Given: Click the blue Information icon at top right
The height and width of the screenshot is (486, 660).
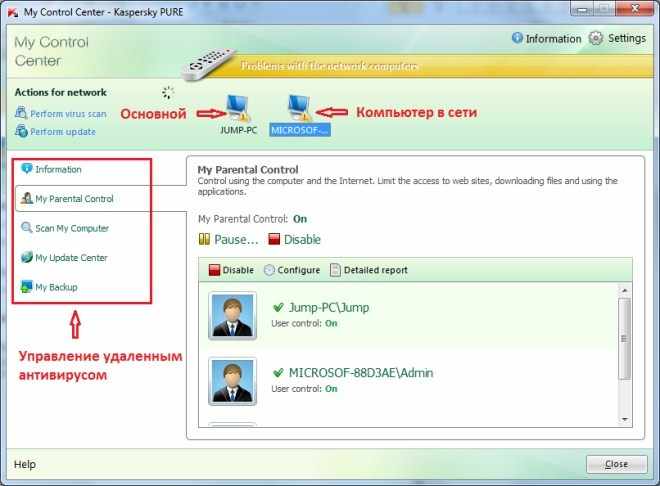Looking at the screenshot, I should 517,38.
